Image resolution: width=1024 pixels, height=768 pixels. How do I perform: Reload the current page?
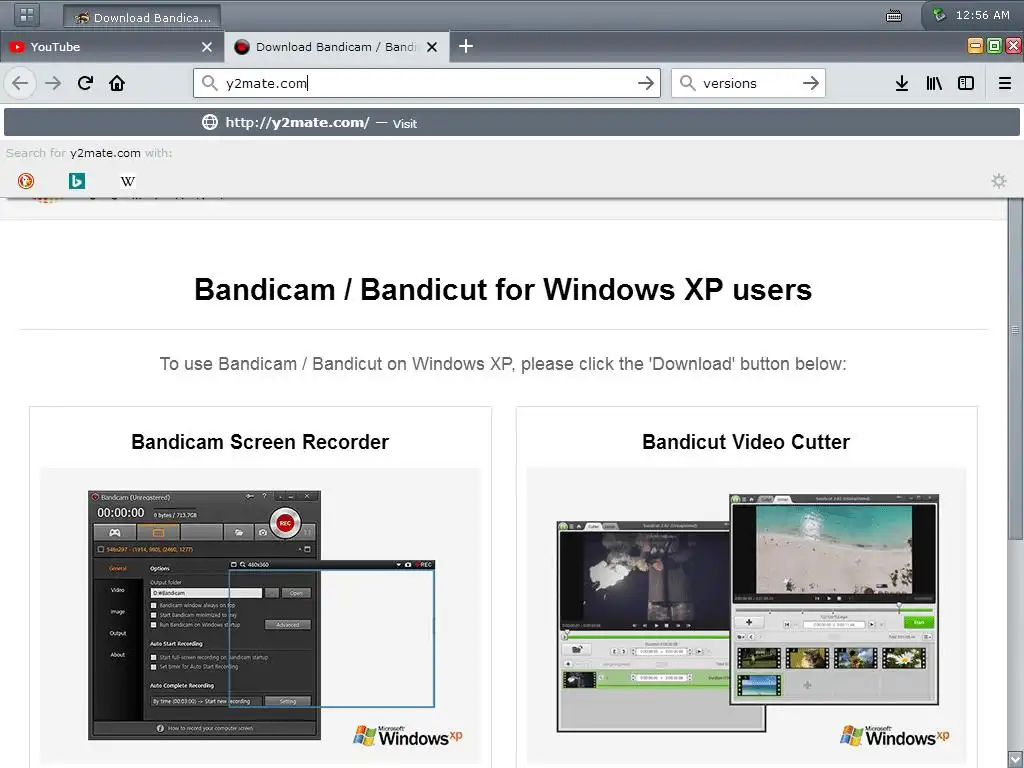(x=86, y=83)
